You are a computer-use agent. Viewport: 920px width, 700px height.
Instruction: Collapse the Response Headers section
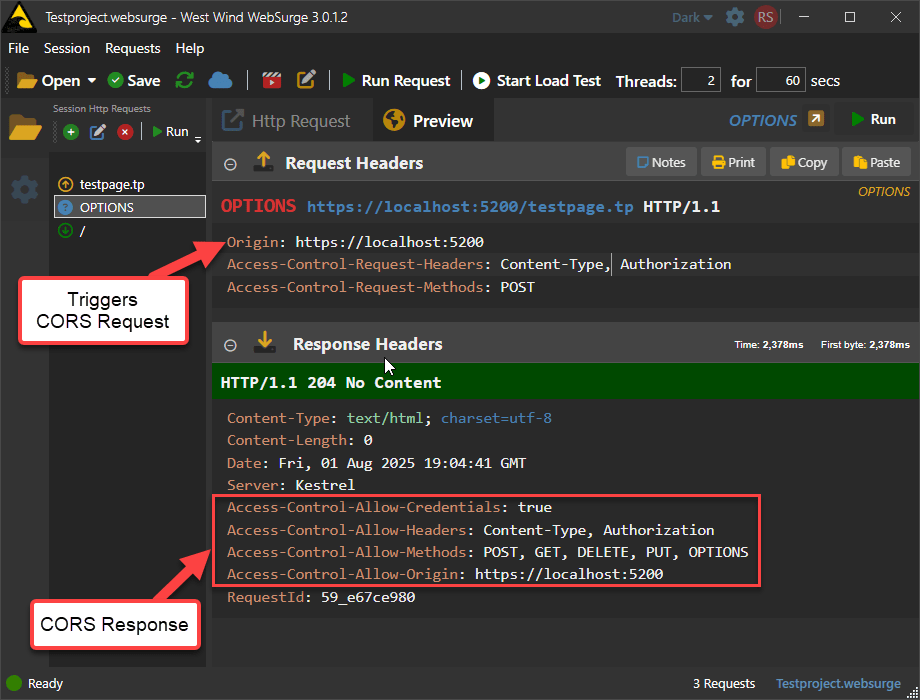230,345
